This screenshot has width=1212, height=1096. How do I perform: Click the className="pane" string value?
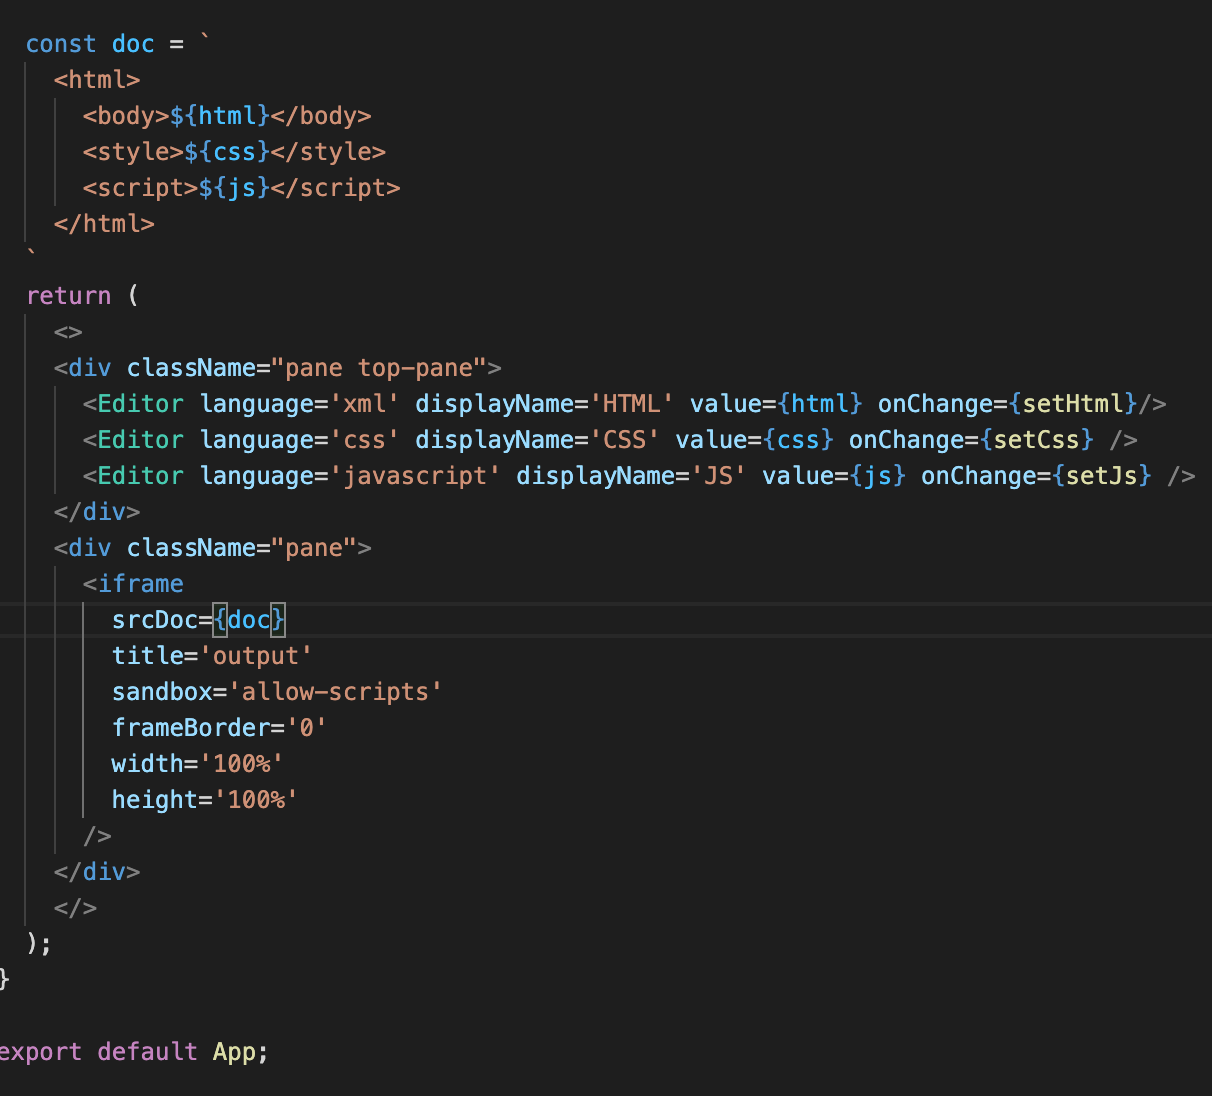point(314,548)
